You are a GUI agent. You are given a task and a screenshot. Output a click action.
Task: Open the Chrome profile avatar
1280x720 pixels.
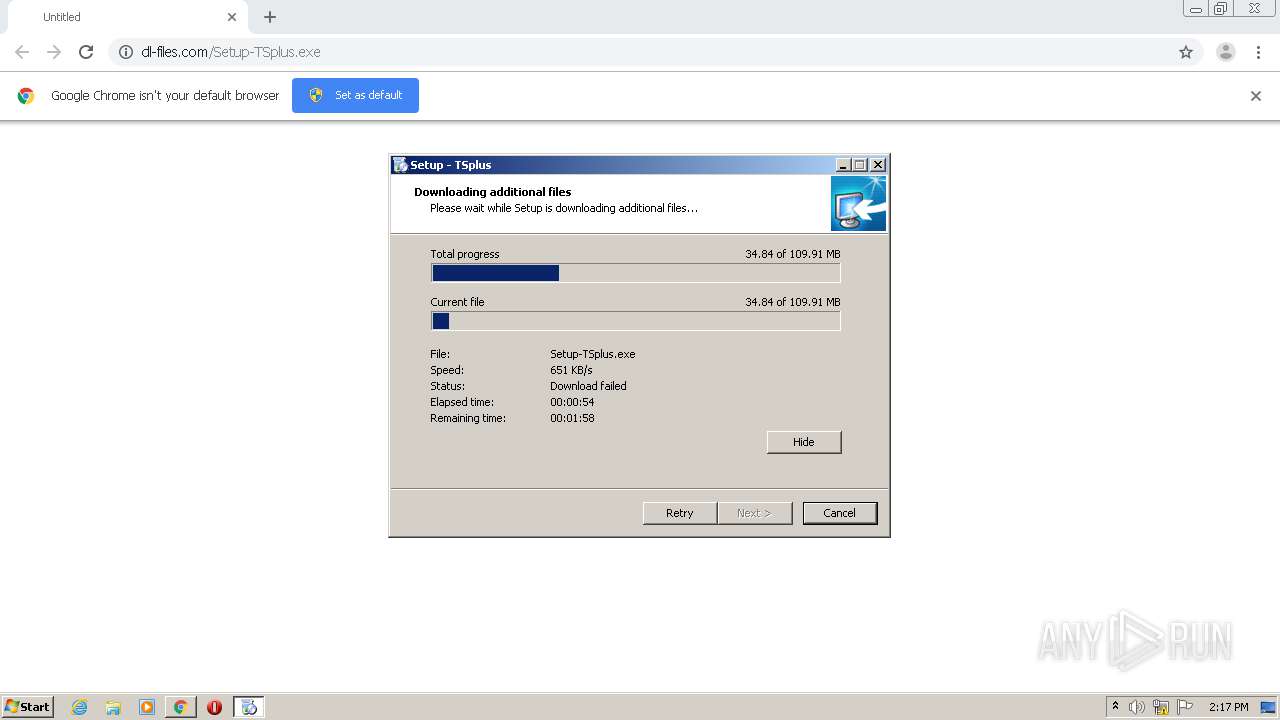click(1226, 52)
